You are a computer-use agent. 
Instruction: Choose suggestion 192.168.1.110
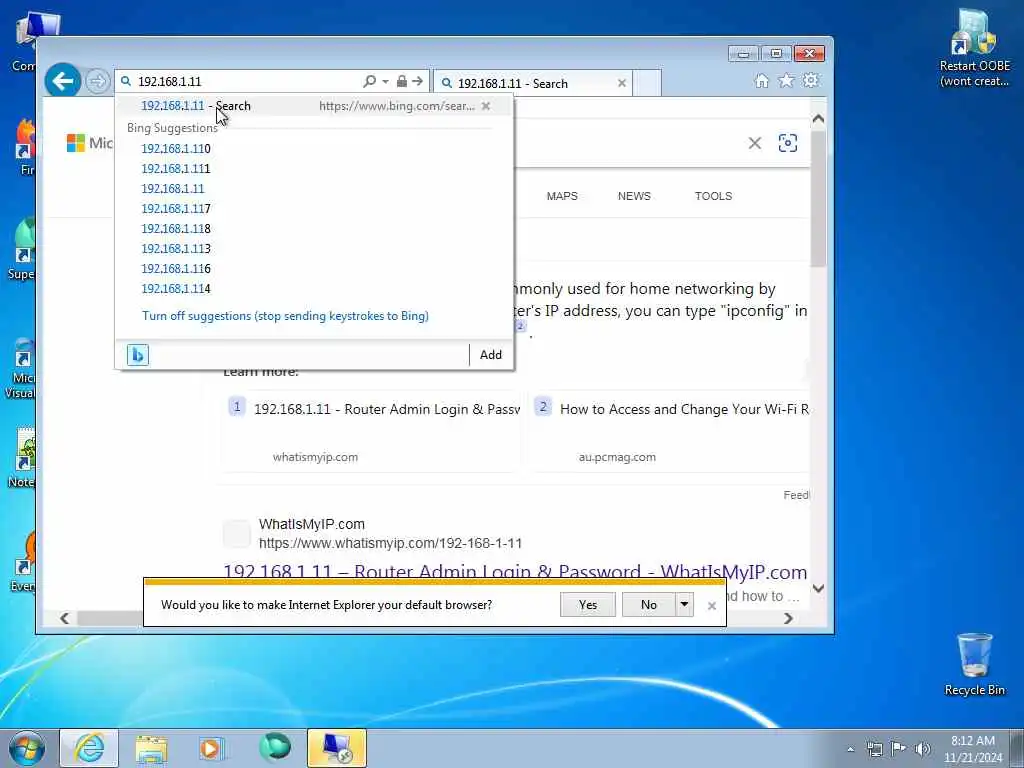pyautogui.click(x=176, y=148)
